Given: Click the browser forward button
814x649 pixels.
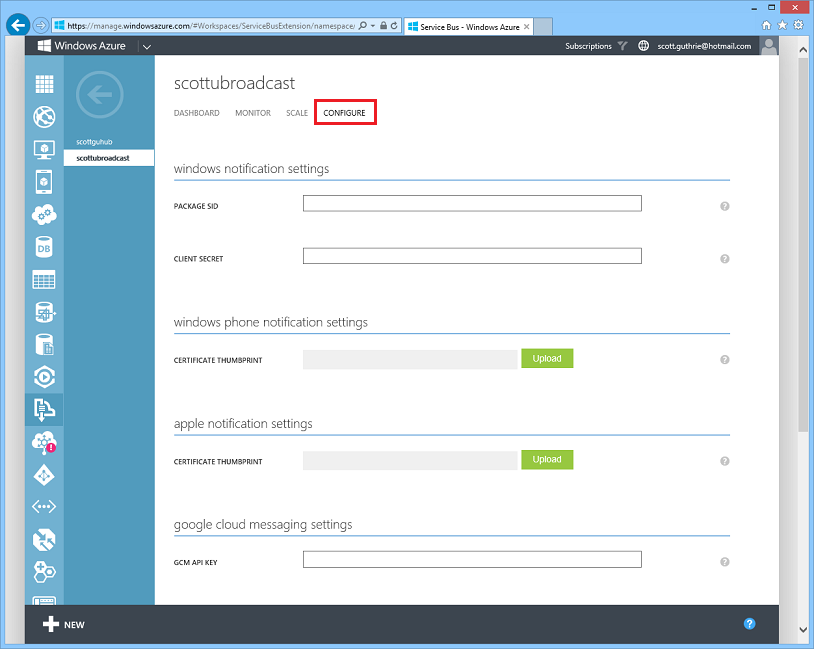Looking at the screenshot, I should (x=40, y=25).
